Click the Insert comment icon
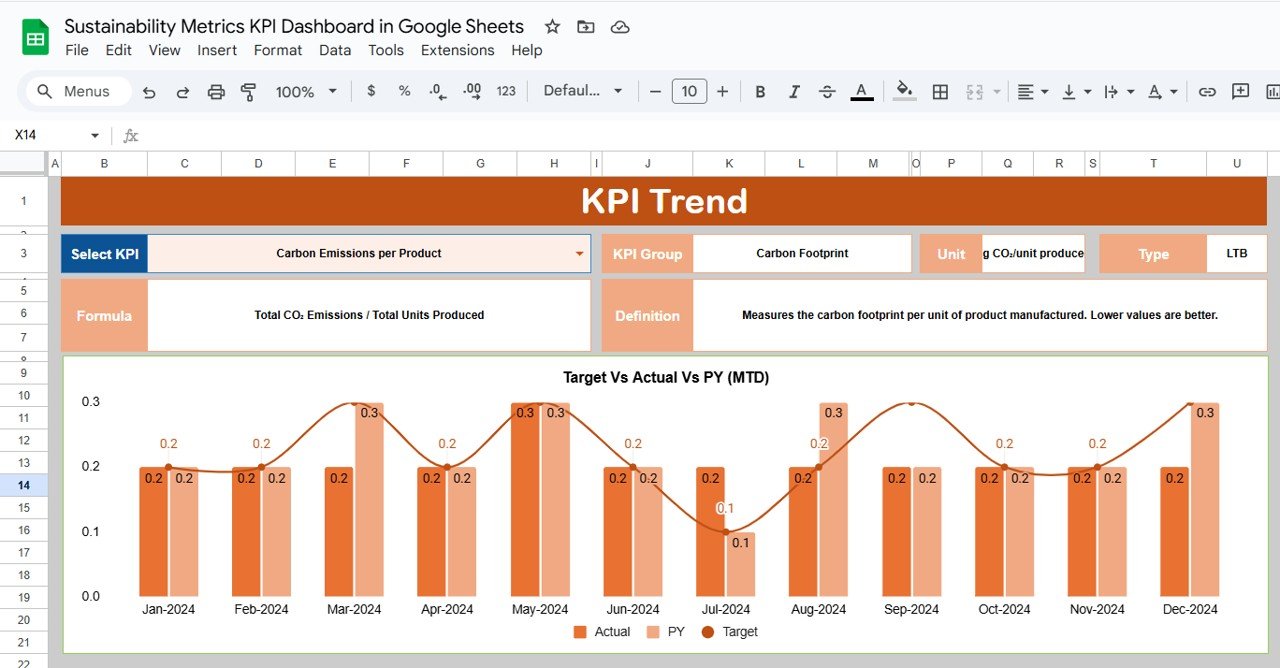1280x668 pixels. click(x=1240, y=91)
